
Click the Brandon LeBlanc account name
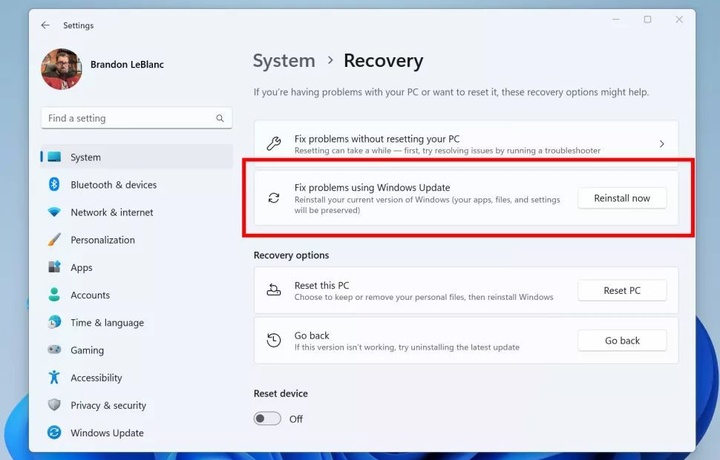[x=127, y=65]
